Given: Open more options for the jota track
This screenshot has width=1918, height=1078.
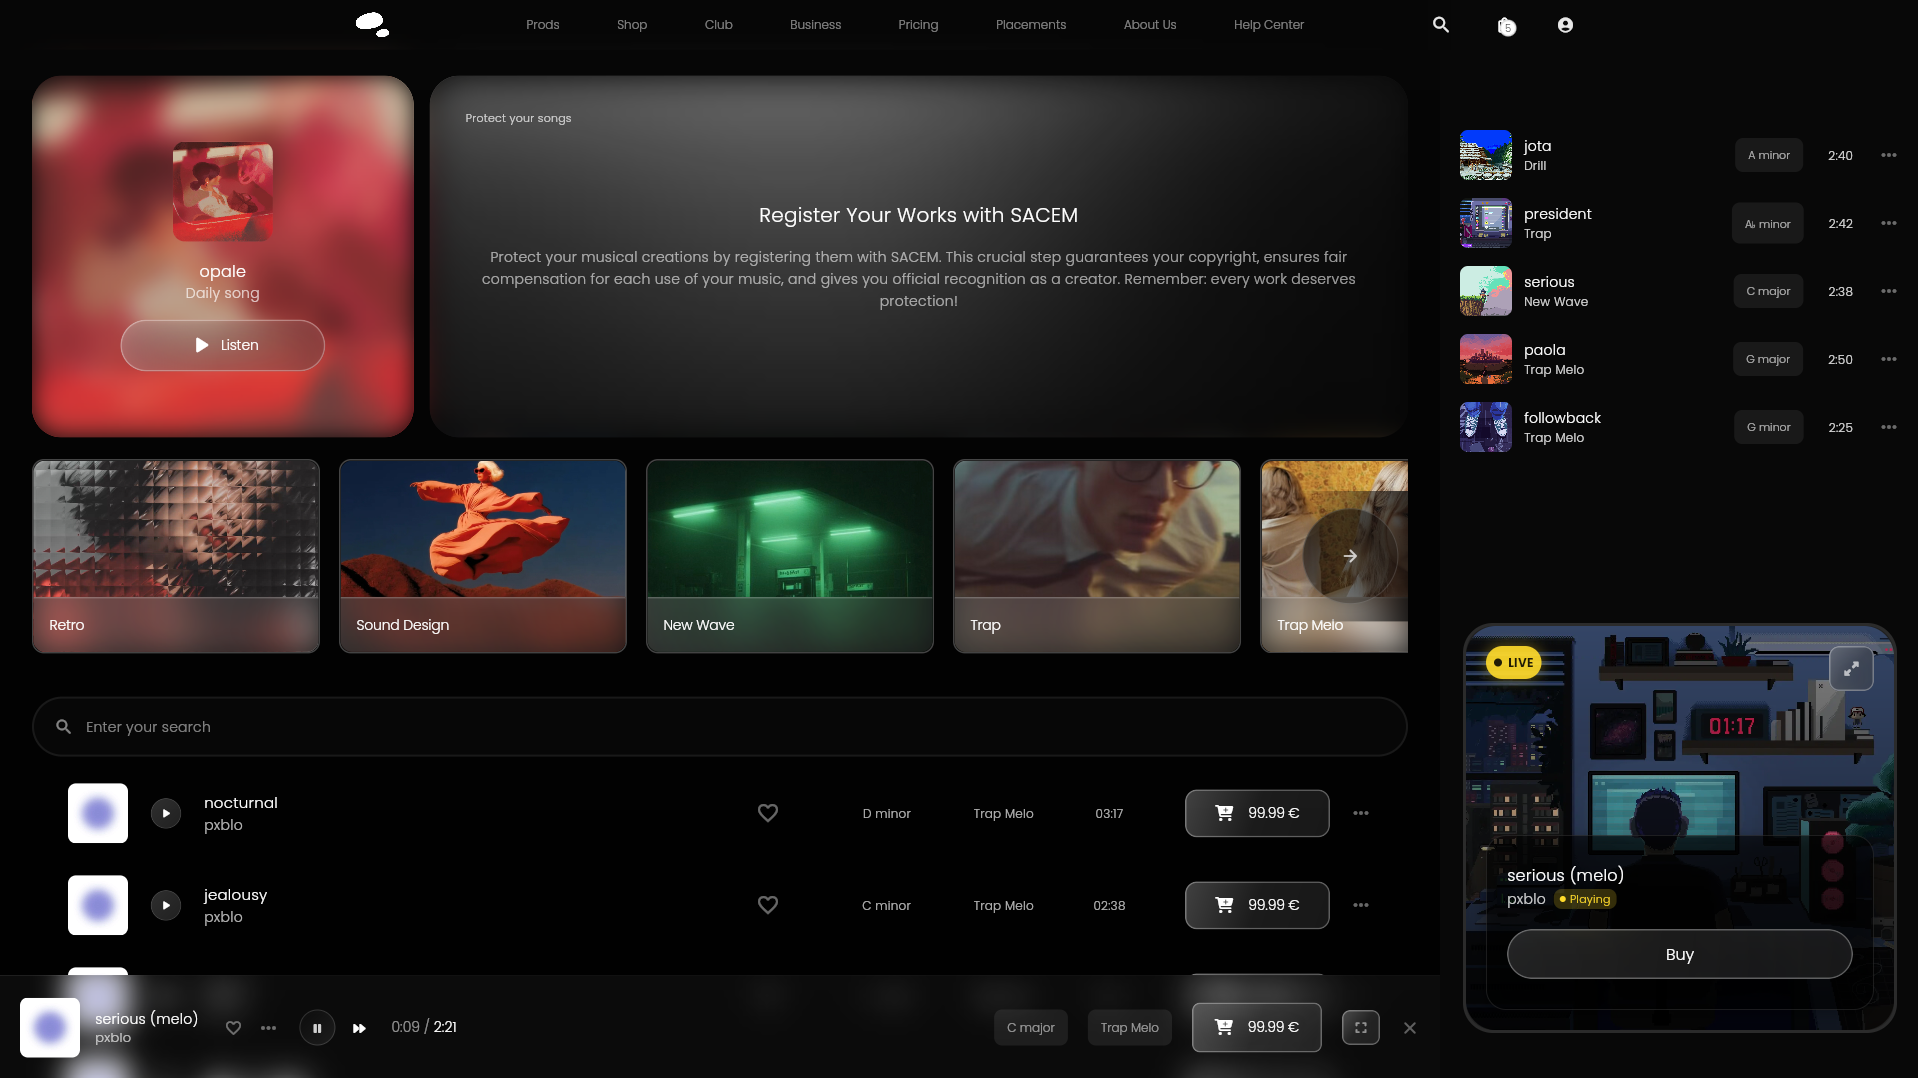Looking at the screenshot, I should pos(1888,155).
